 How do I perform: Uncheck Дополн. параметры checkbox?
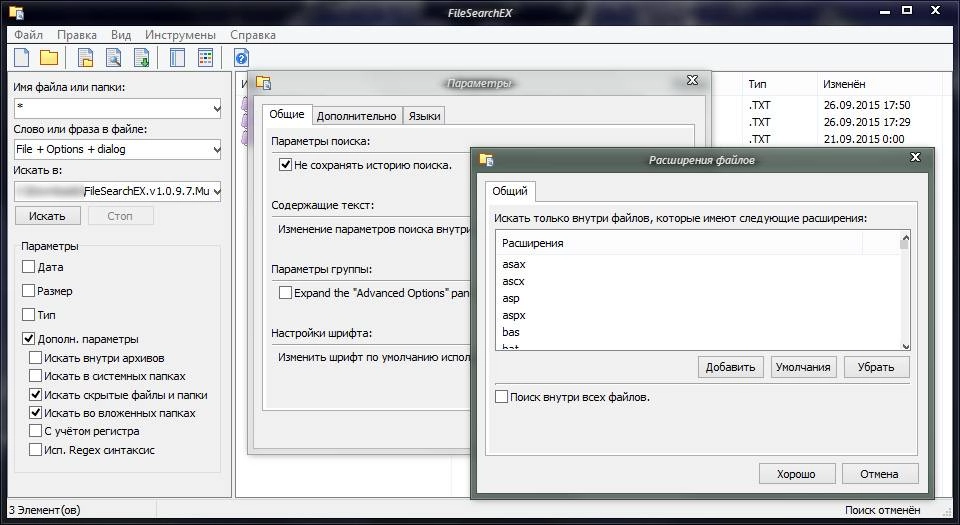pos(28,338)
